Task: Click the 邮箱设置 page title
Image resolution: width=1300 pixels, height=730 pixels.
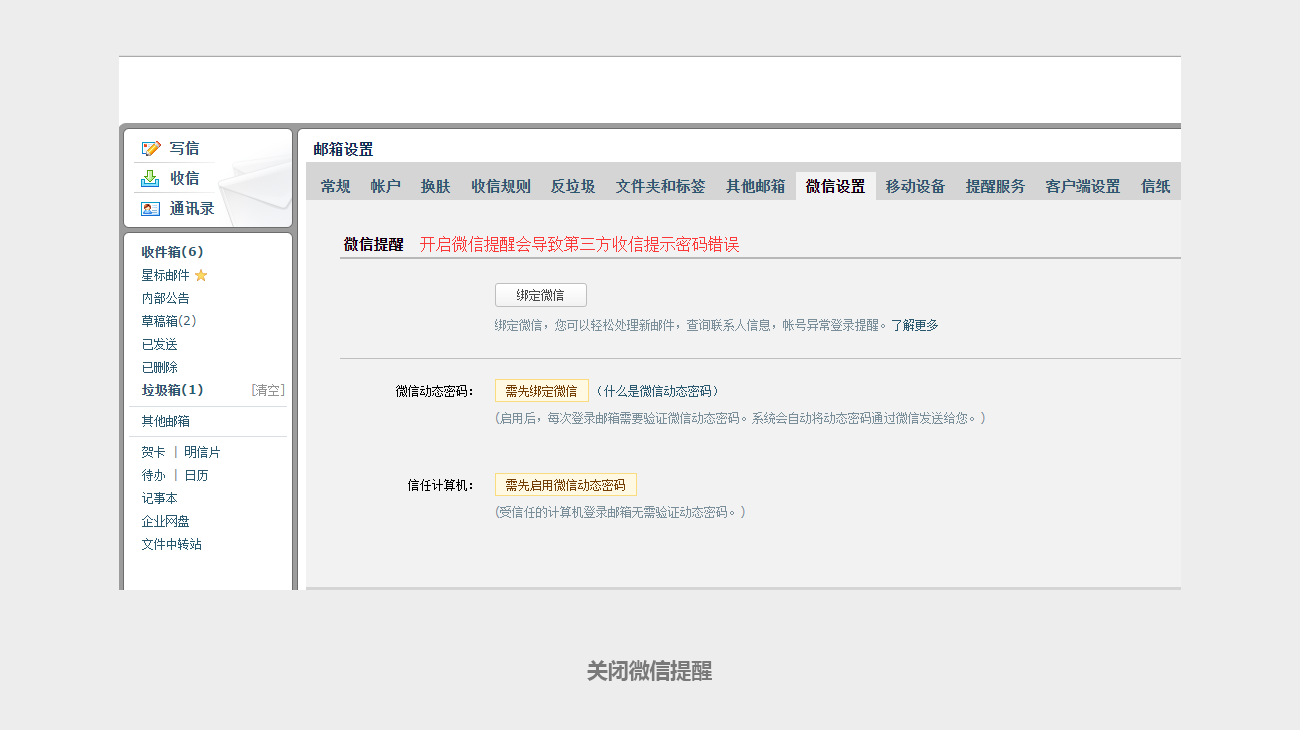Action: [343, 150]
